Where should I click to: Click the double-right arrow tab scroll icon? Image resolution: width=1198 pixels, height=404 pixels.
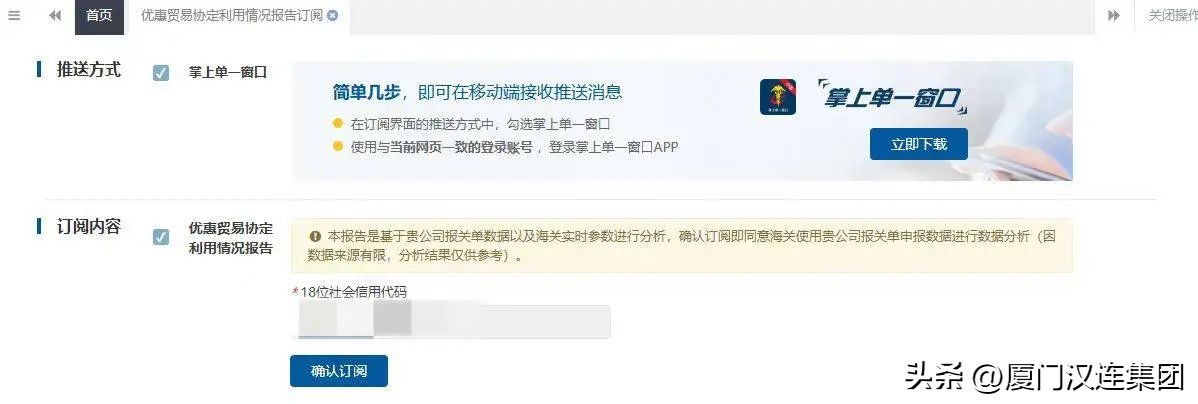(x=1114, y=15)
